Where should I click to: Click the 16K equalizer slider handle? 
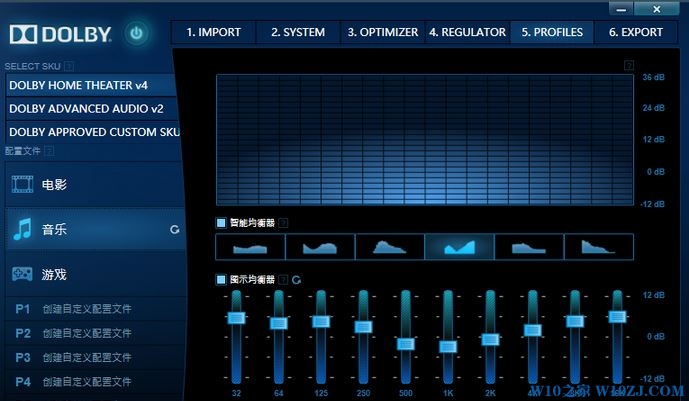[x=617, y=316]
